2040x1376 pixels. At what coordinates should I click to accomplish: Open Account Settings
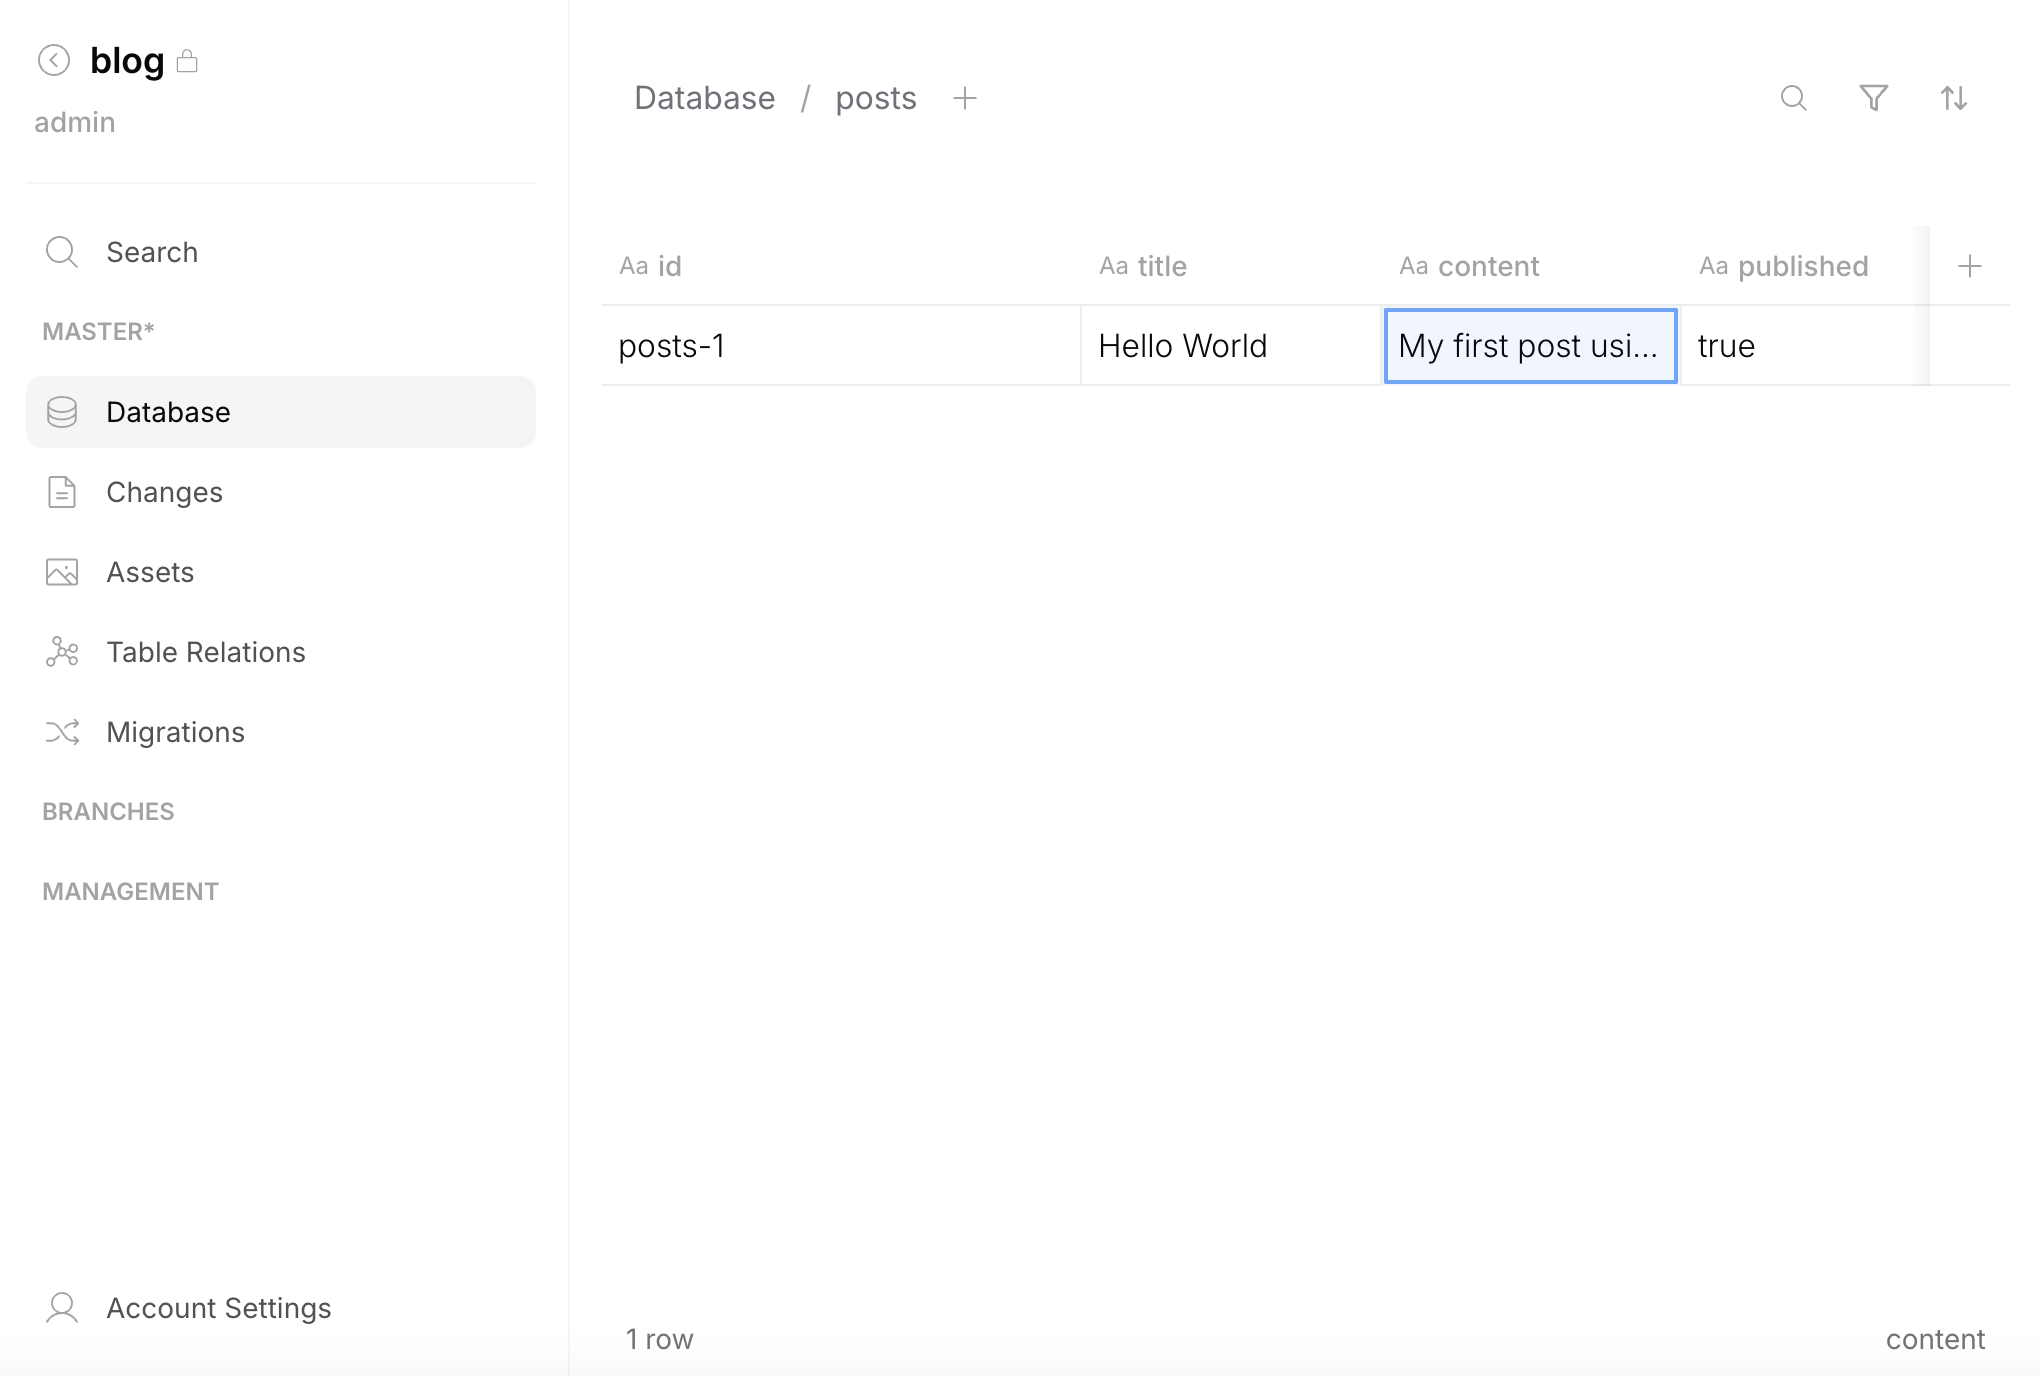[218, 1307]
